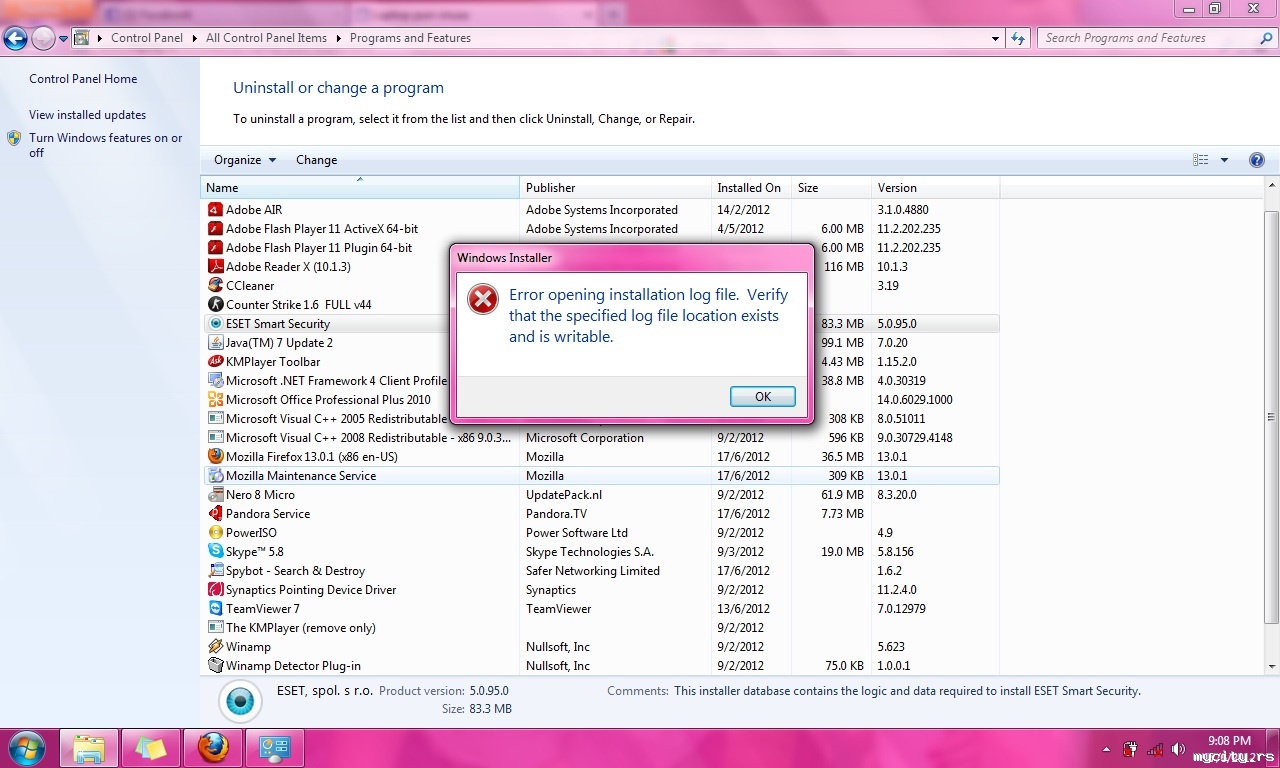The width and height of the screenshot is (1280, 768).
Task: Select the Pandora Service icon
Action: 215,514
